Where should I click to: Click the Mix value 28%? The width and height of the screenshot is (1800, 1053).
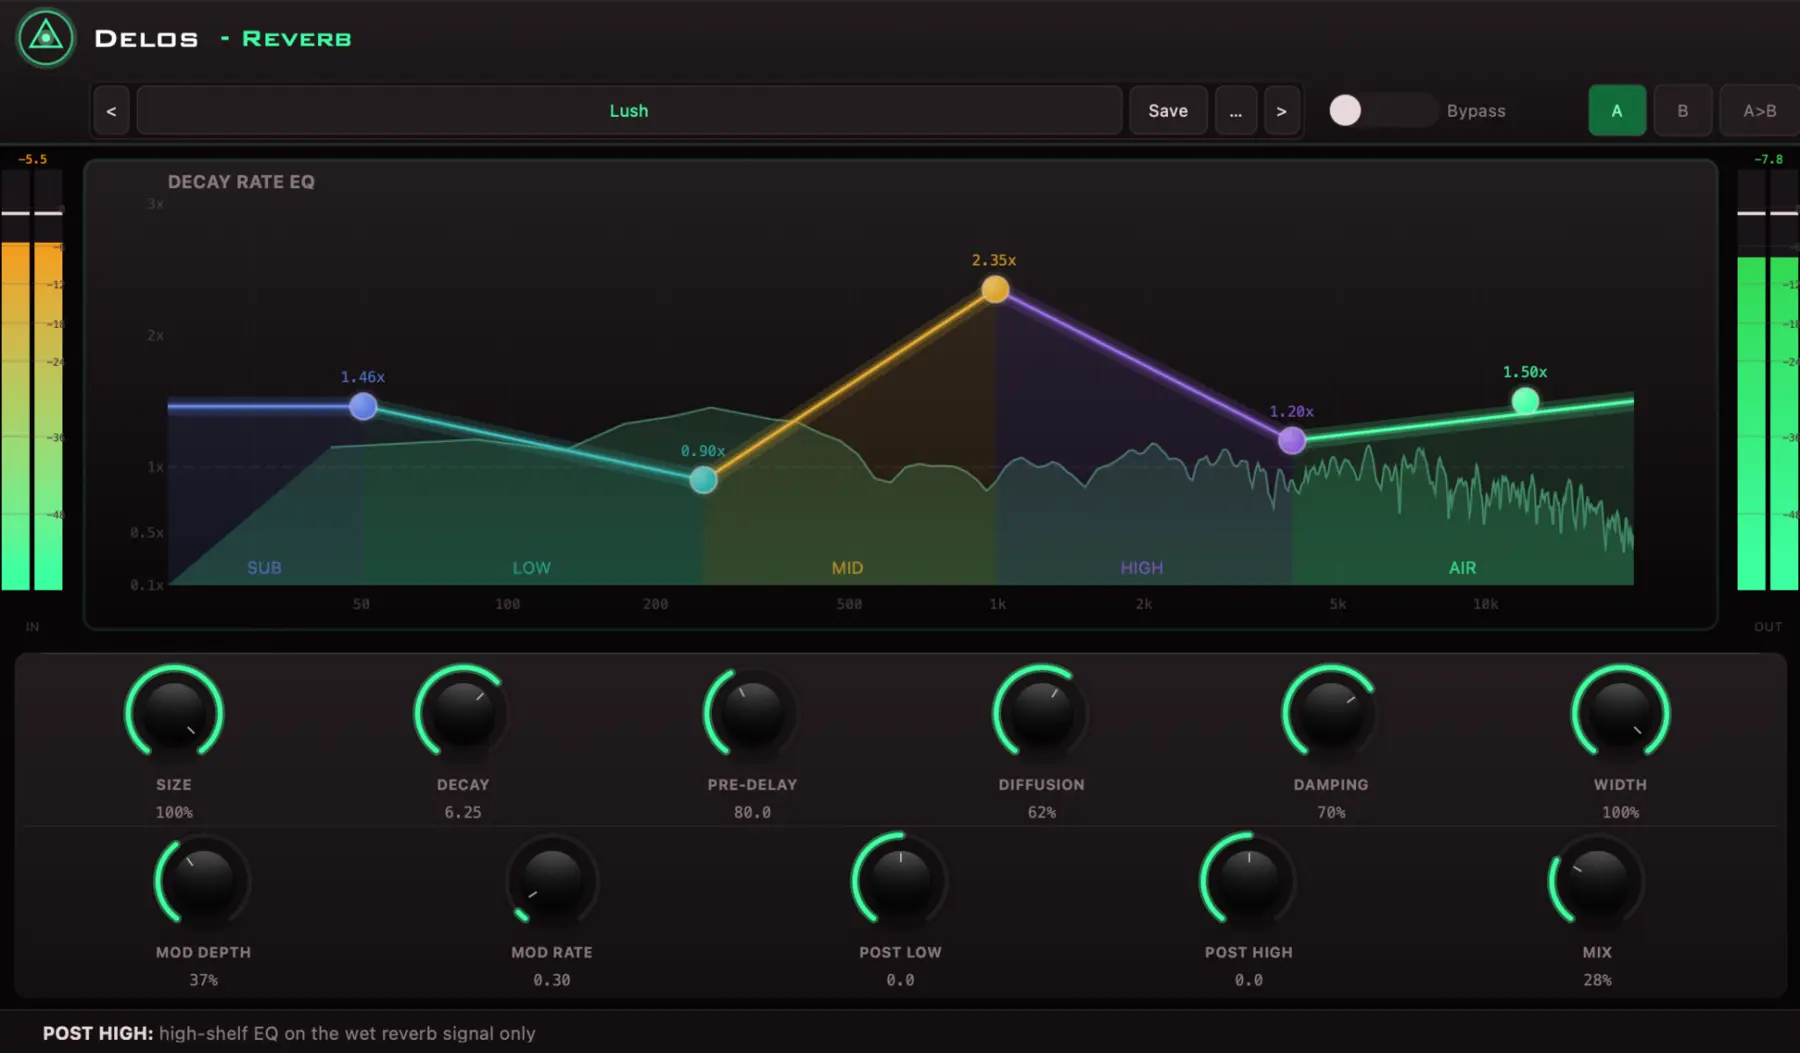1597,980
